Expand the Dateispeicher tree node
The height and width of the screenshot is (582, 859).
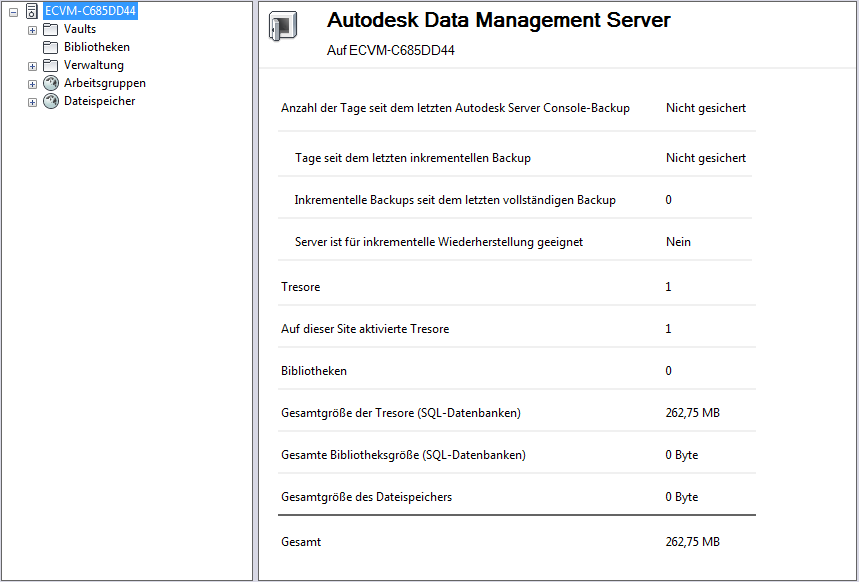pyautogui.click(x=32, y=102)
